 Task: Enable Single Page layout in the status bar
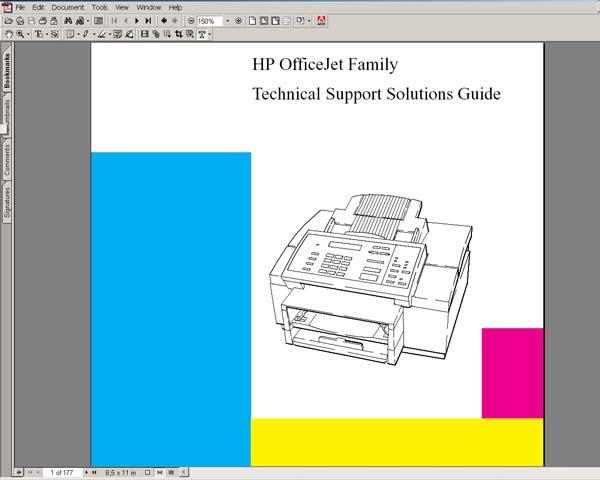pyautogui.click(x=147, y=473)
